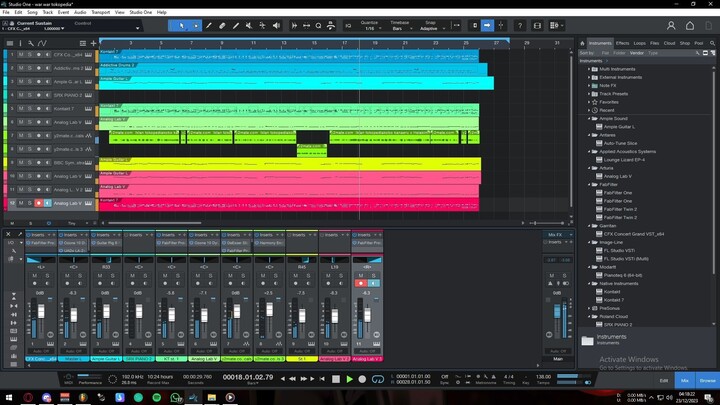Collapse the FabFilter vendor folder
720x405 pixels.
tap(590, 185)
